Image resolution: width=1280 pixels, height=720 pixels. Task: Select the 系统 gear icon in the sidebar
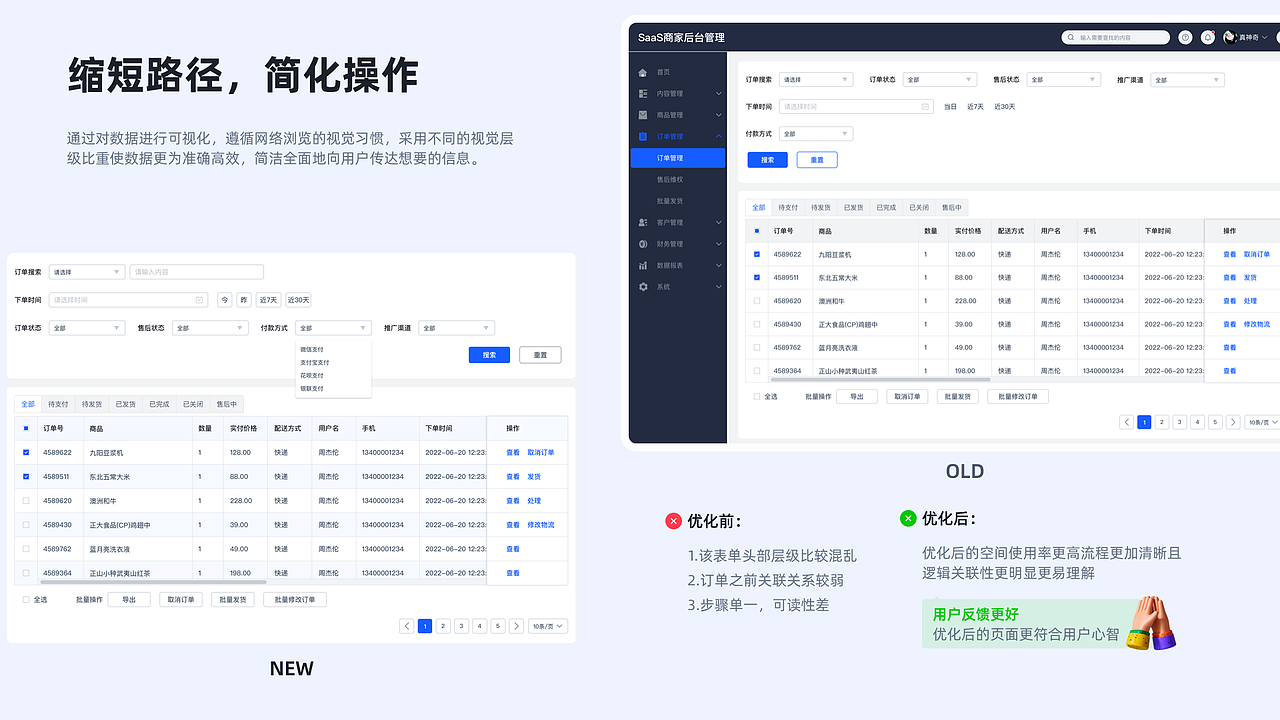[x=643, y=287]
